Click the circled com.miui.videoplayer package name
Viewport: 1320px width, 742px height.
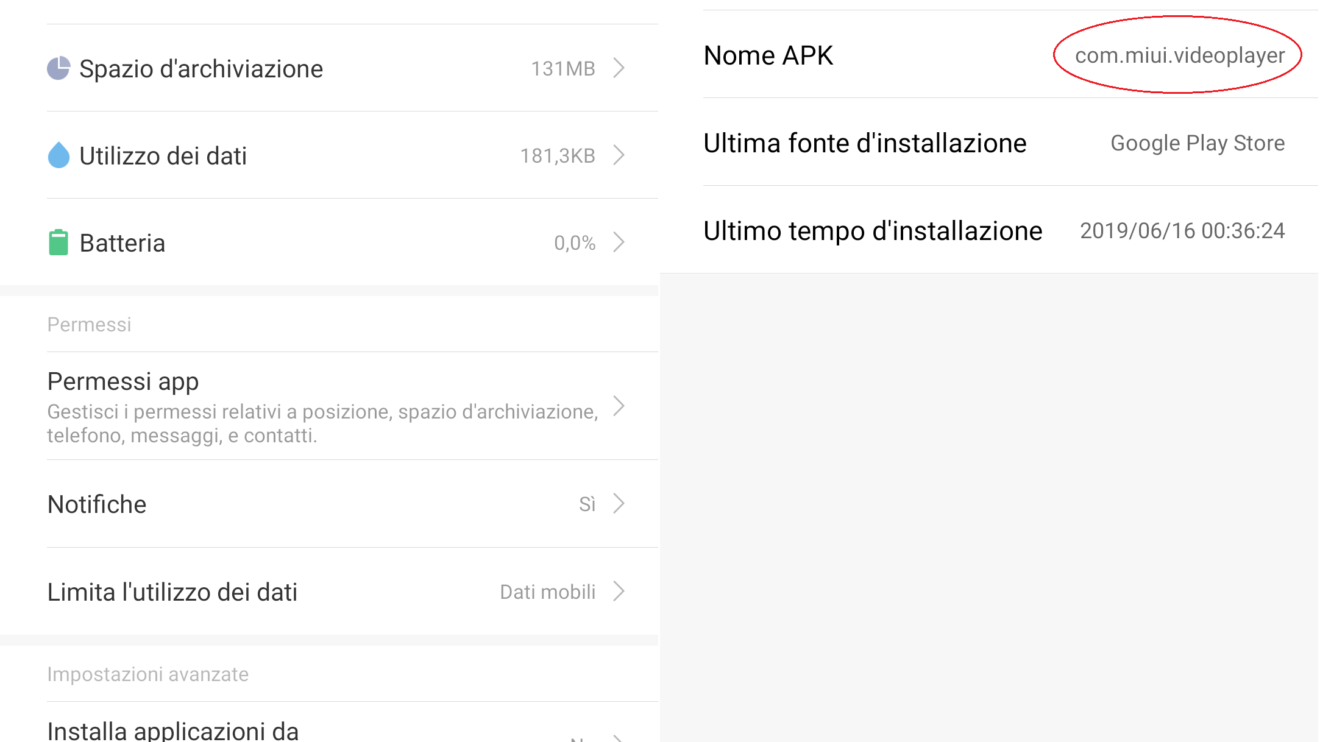[x=1179, y=56]
